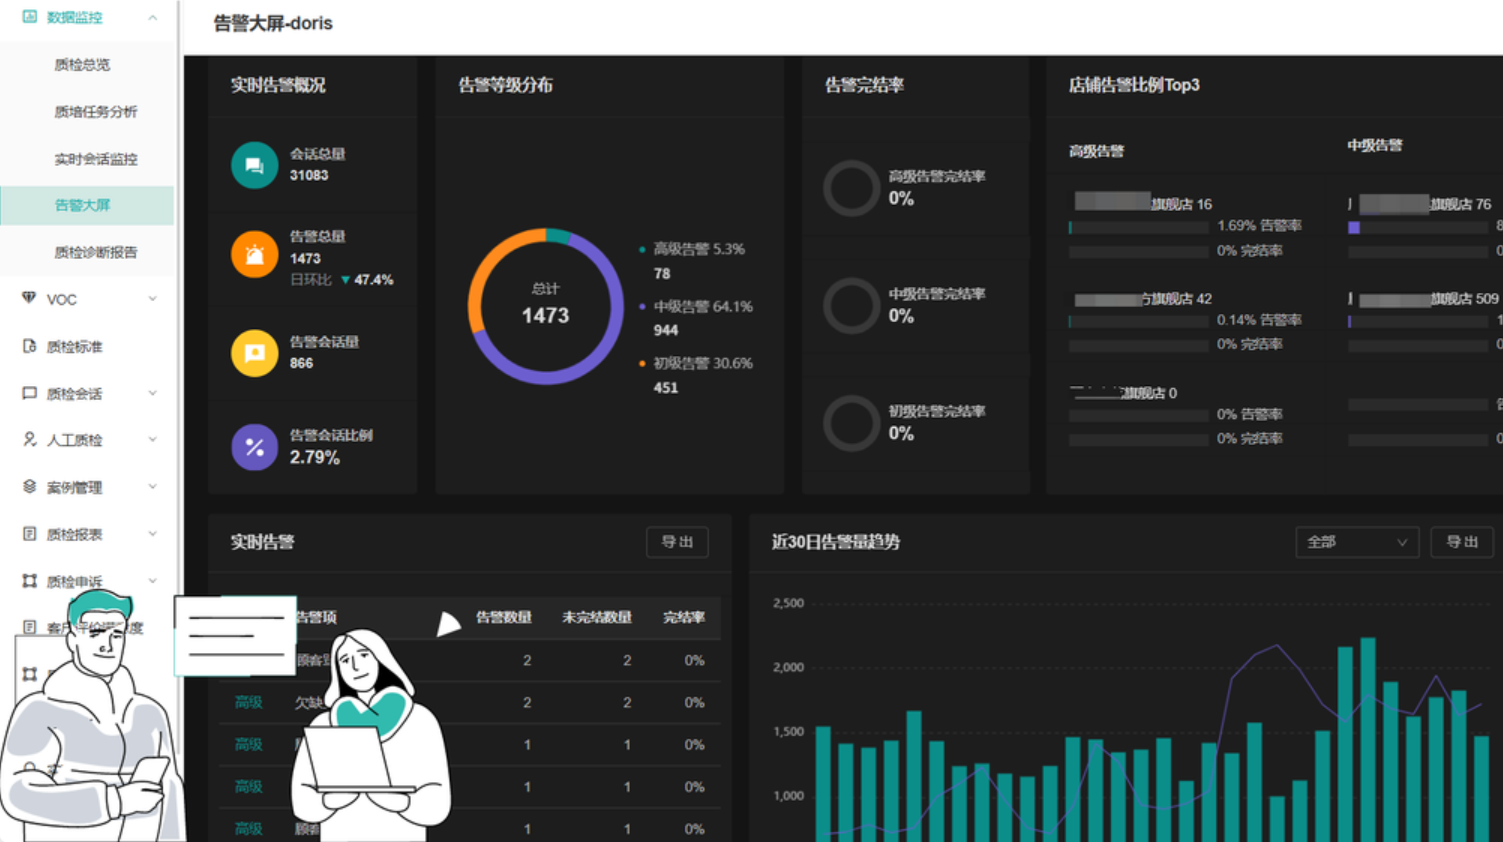Expand the VOC menu chevron

click(152, 299)
